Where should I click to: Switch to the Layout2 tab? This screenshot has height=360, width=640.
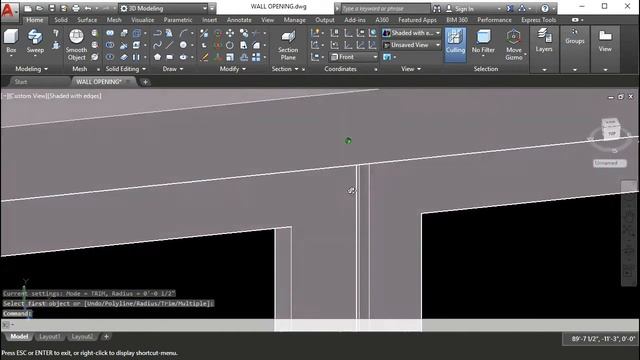click(x=82, y=337)
